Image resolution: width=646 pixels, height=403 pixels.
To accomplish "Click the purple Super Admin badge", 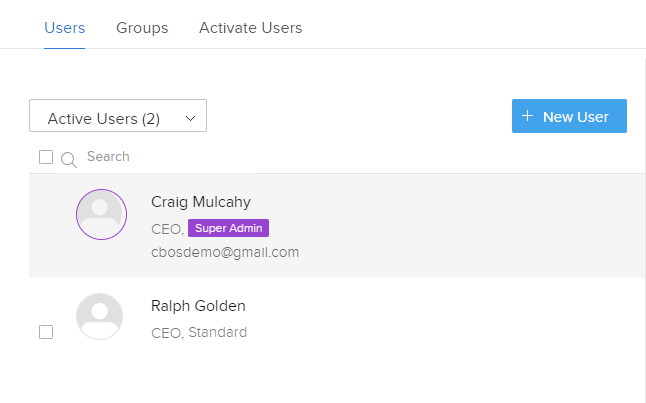I will click(x=228, y=228).
